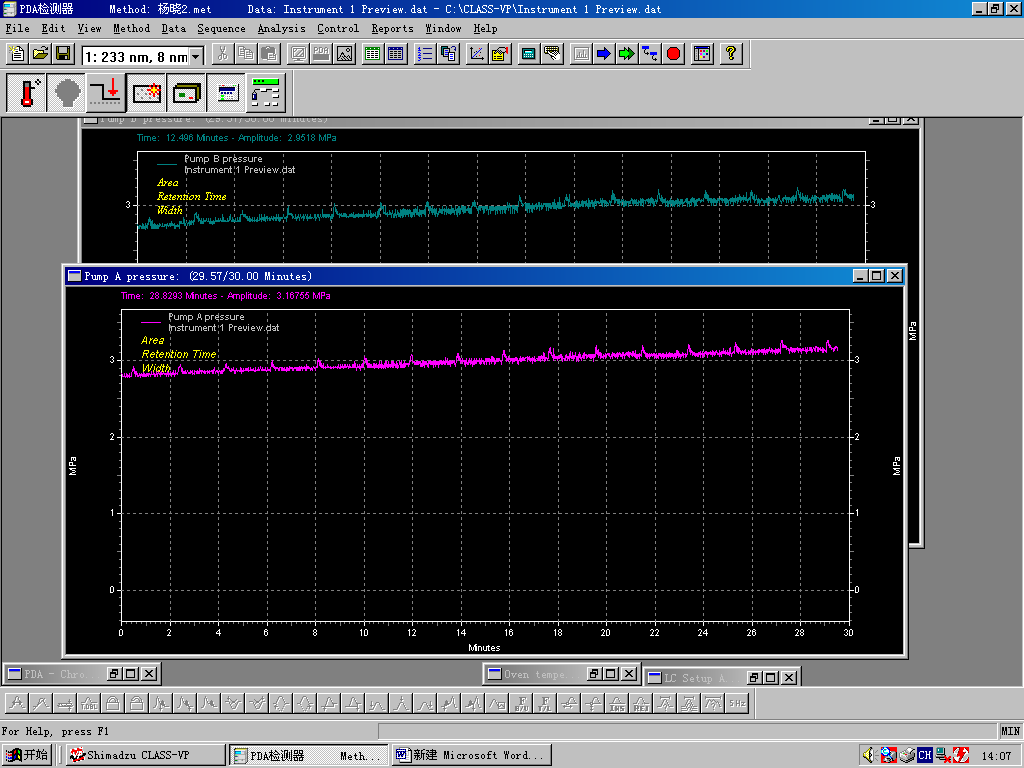Restore the minimized LC Setup window
Image resolution: width=1024 pixels, height=768 pixels.
[x=753, y=678]
